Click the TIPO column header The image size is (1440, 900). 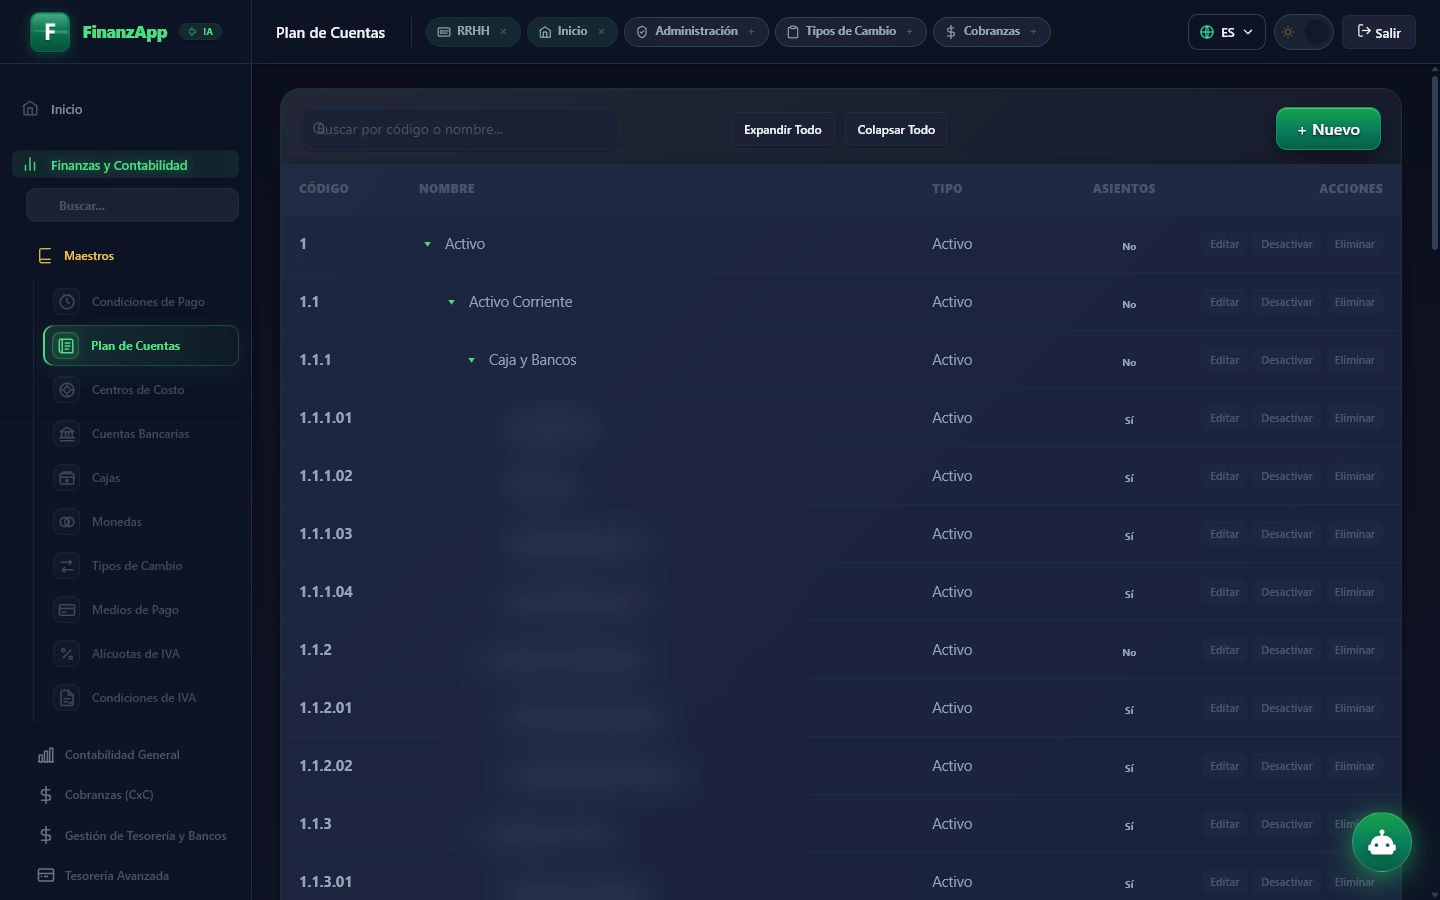947,188
